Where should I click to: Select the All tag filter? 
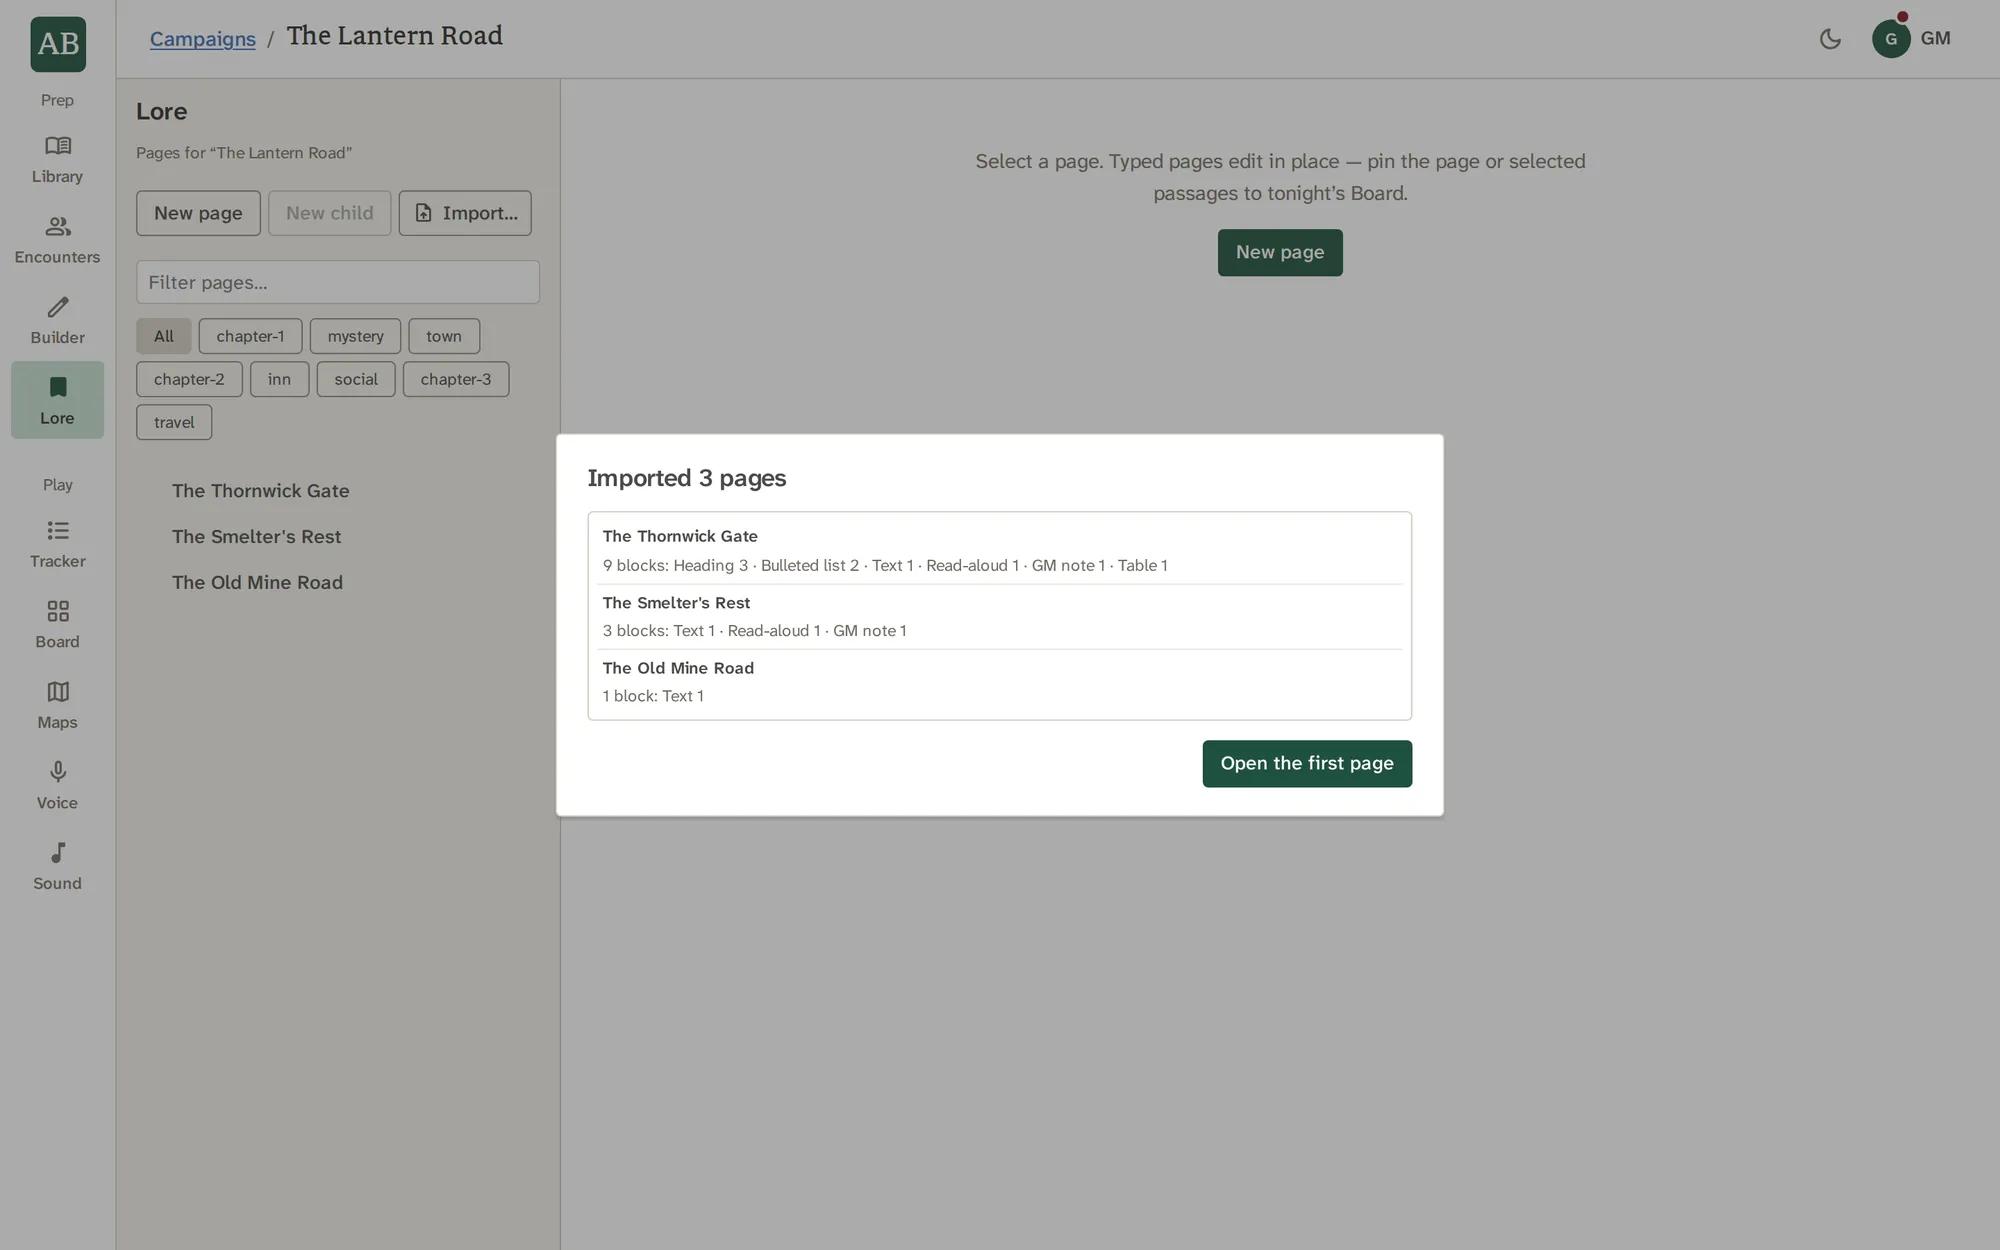(x=164, y=336)
